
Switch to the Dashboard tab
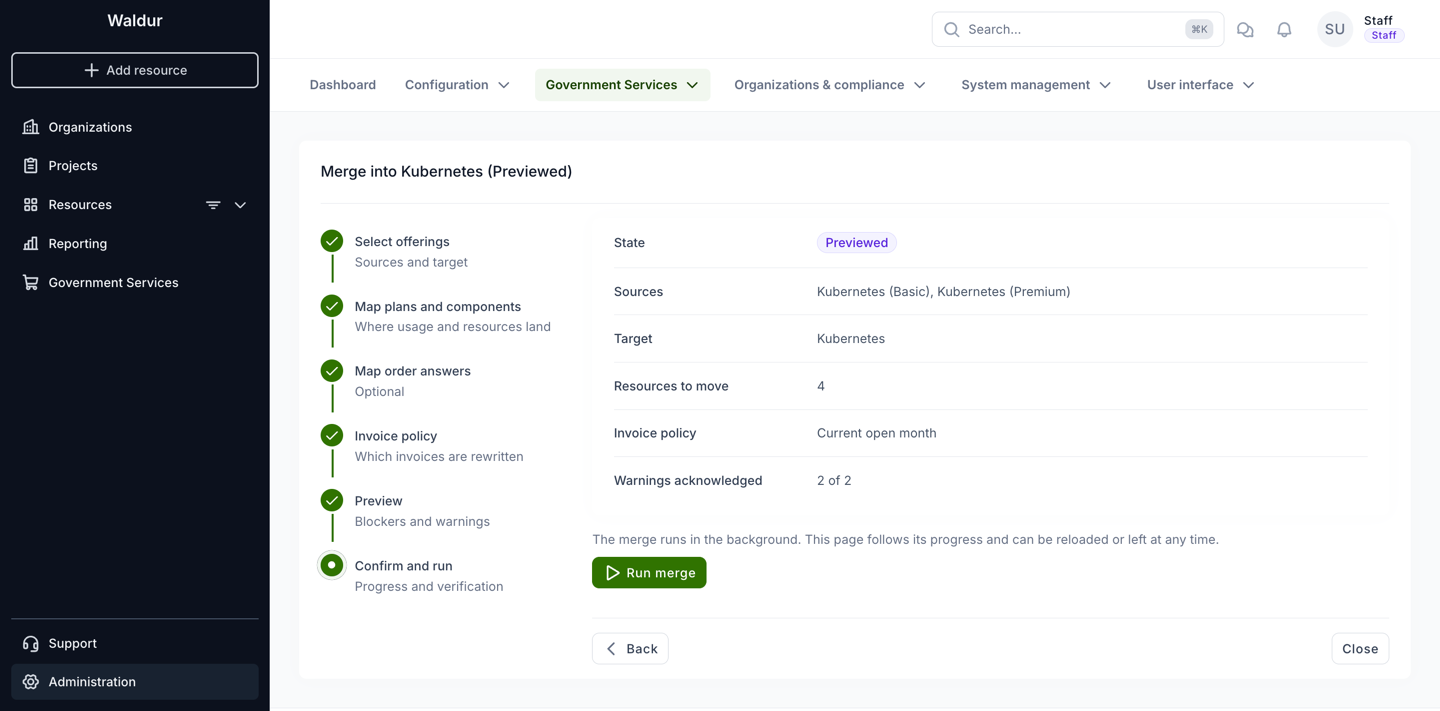pyautogui.click(x=343, y=85)
